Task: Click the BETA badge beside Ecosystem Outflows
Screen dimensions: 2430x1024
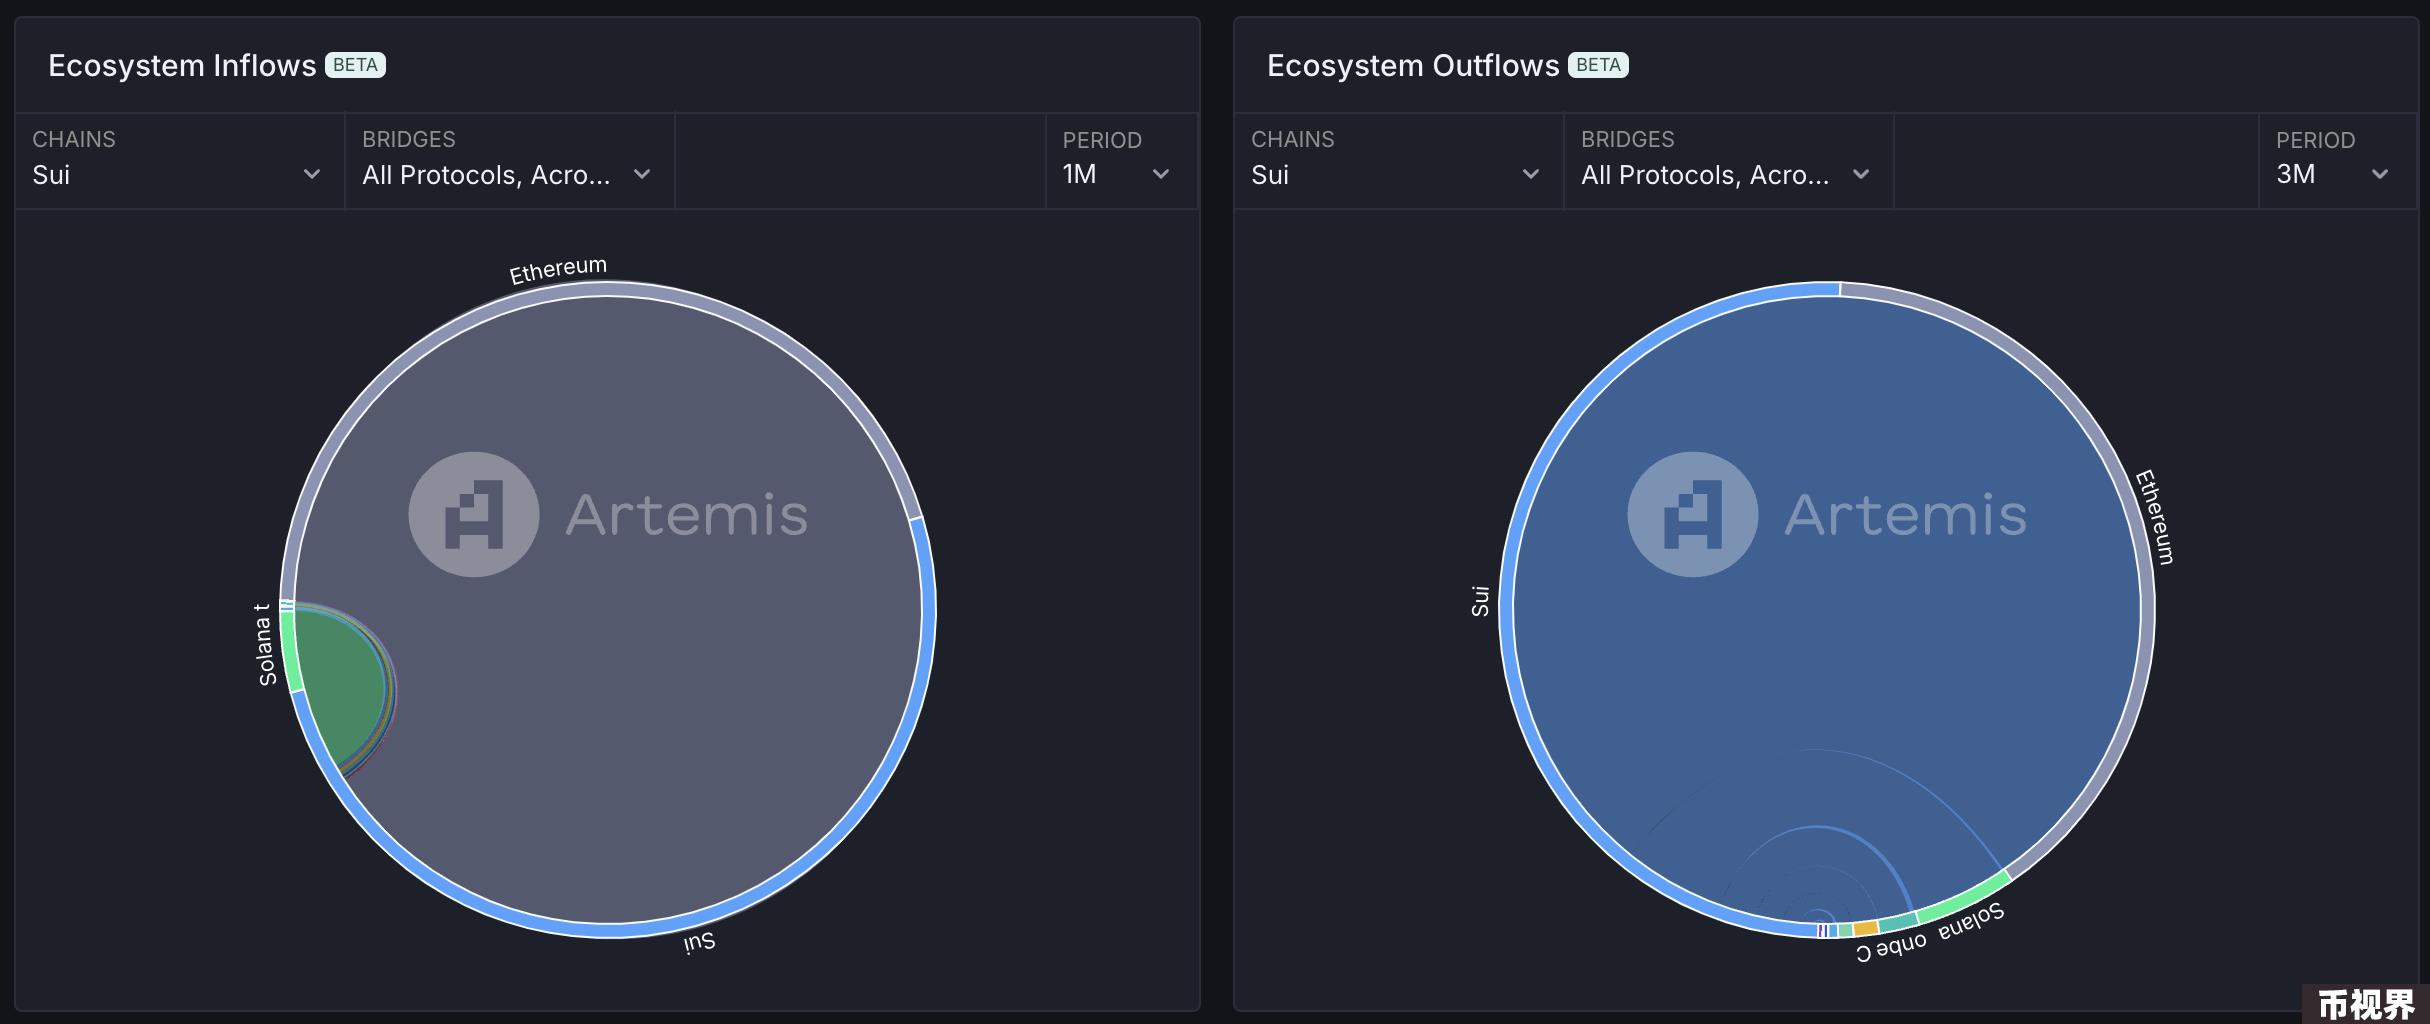Action: pos(1598,65)
